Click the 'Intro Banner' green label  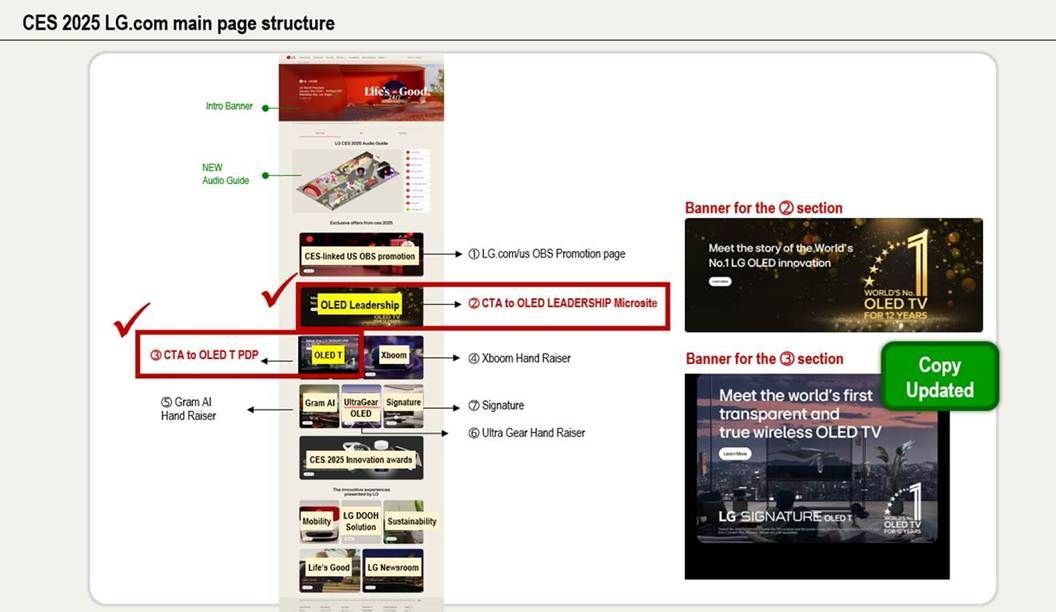(x=229, y=106)
